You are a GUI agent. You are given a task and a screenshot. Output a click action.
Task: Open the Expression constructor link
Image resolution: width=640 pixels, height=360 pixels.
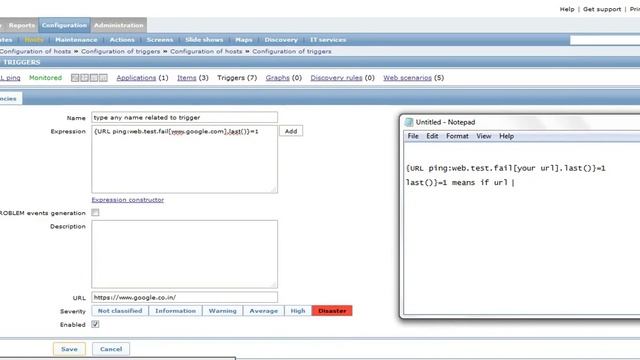pos(128,200)
